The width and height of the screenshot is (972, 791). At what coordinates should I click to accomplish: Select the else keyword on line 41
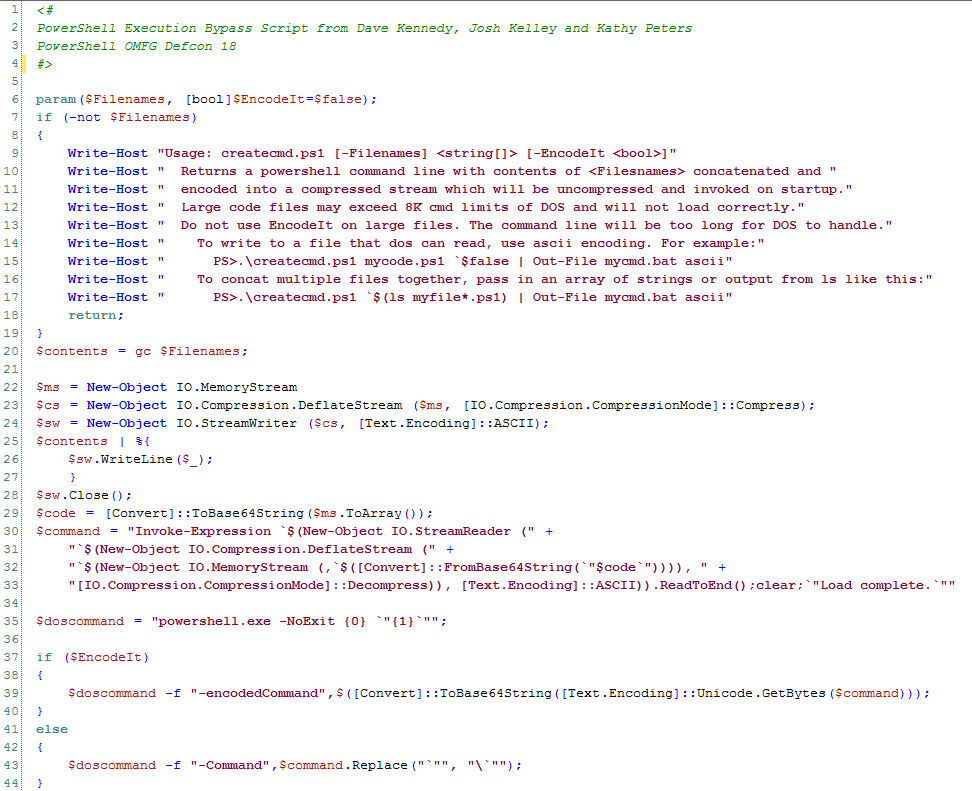(51, 729)
